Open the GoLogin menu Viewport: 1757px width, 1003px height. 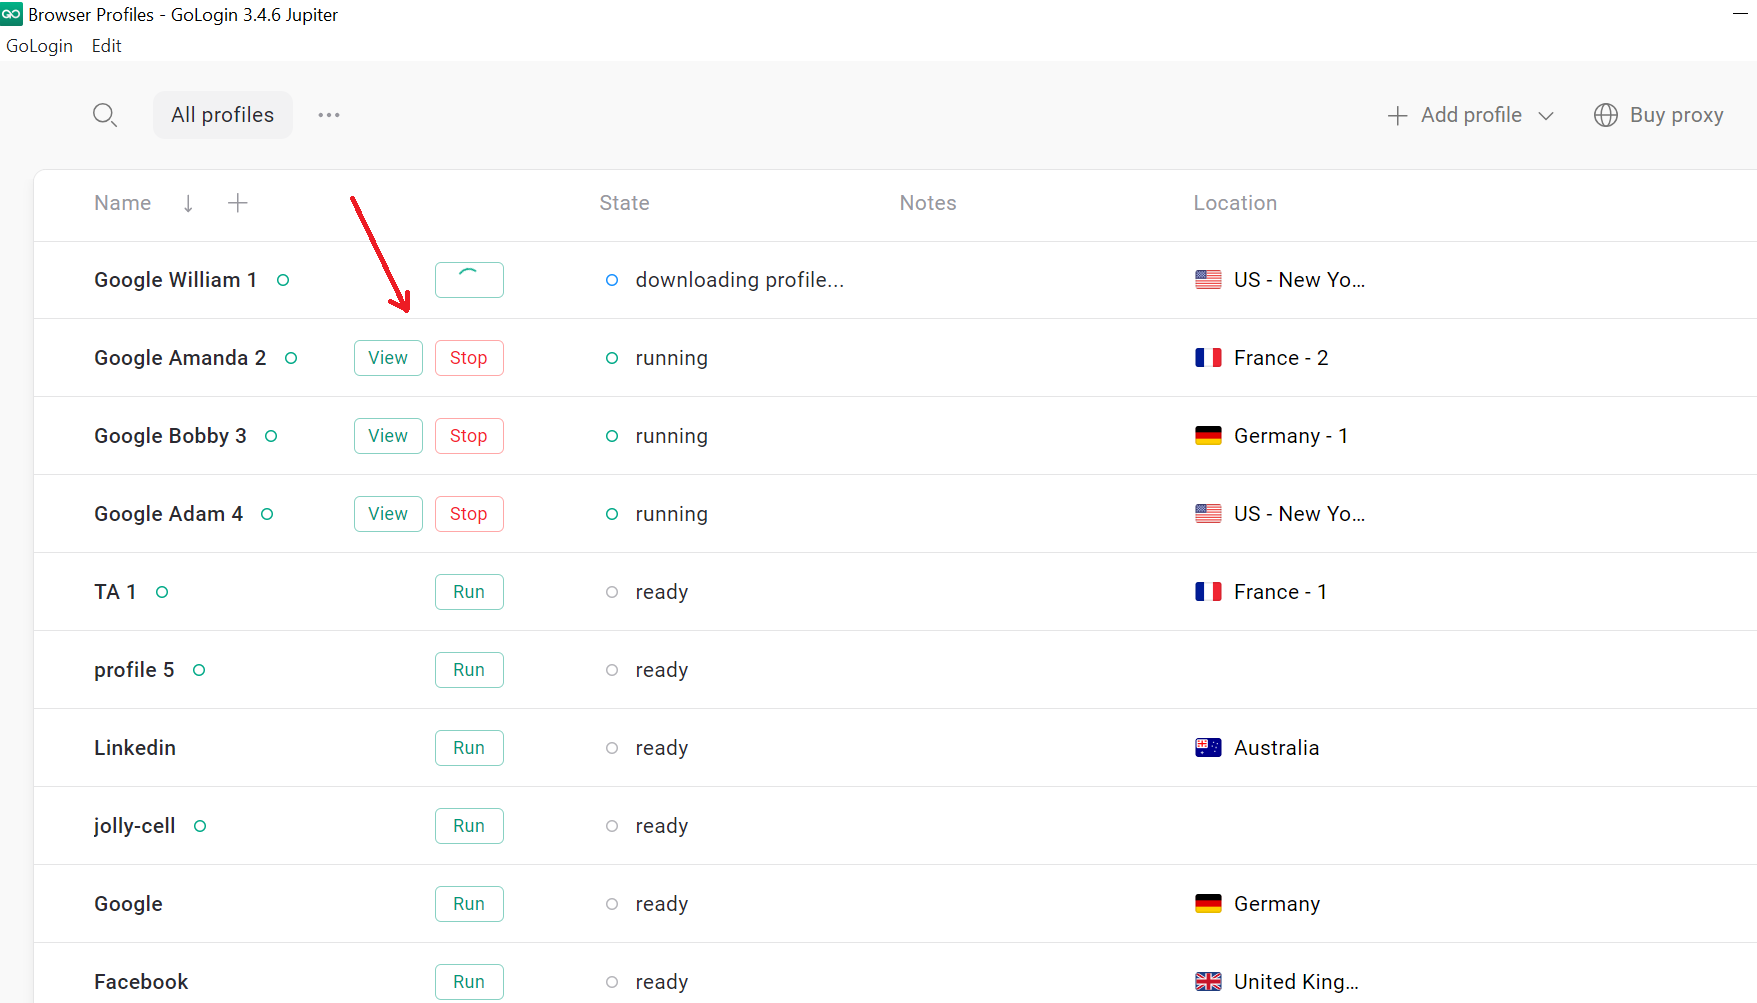pyautogui.click(x=39, y=46)
